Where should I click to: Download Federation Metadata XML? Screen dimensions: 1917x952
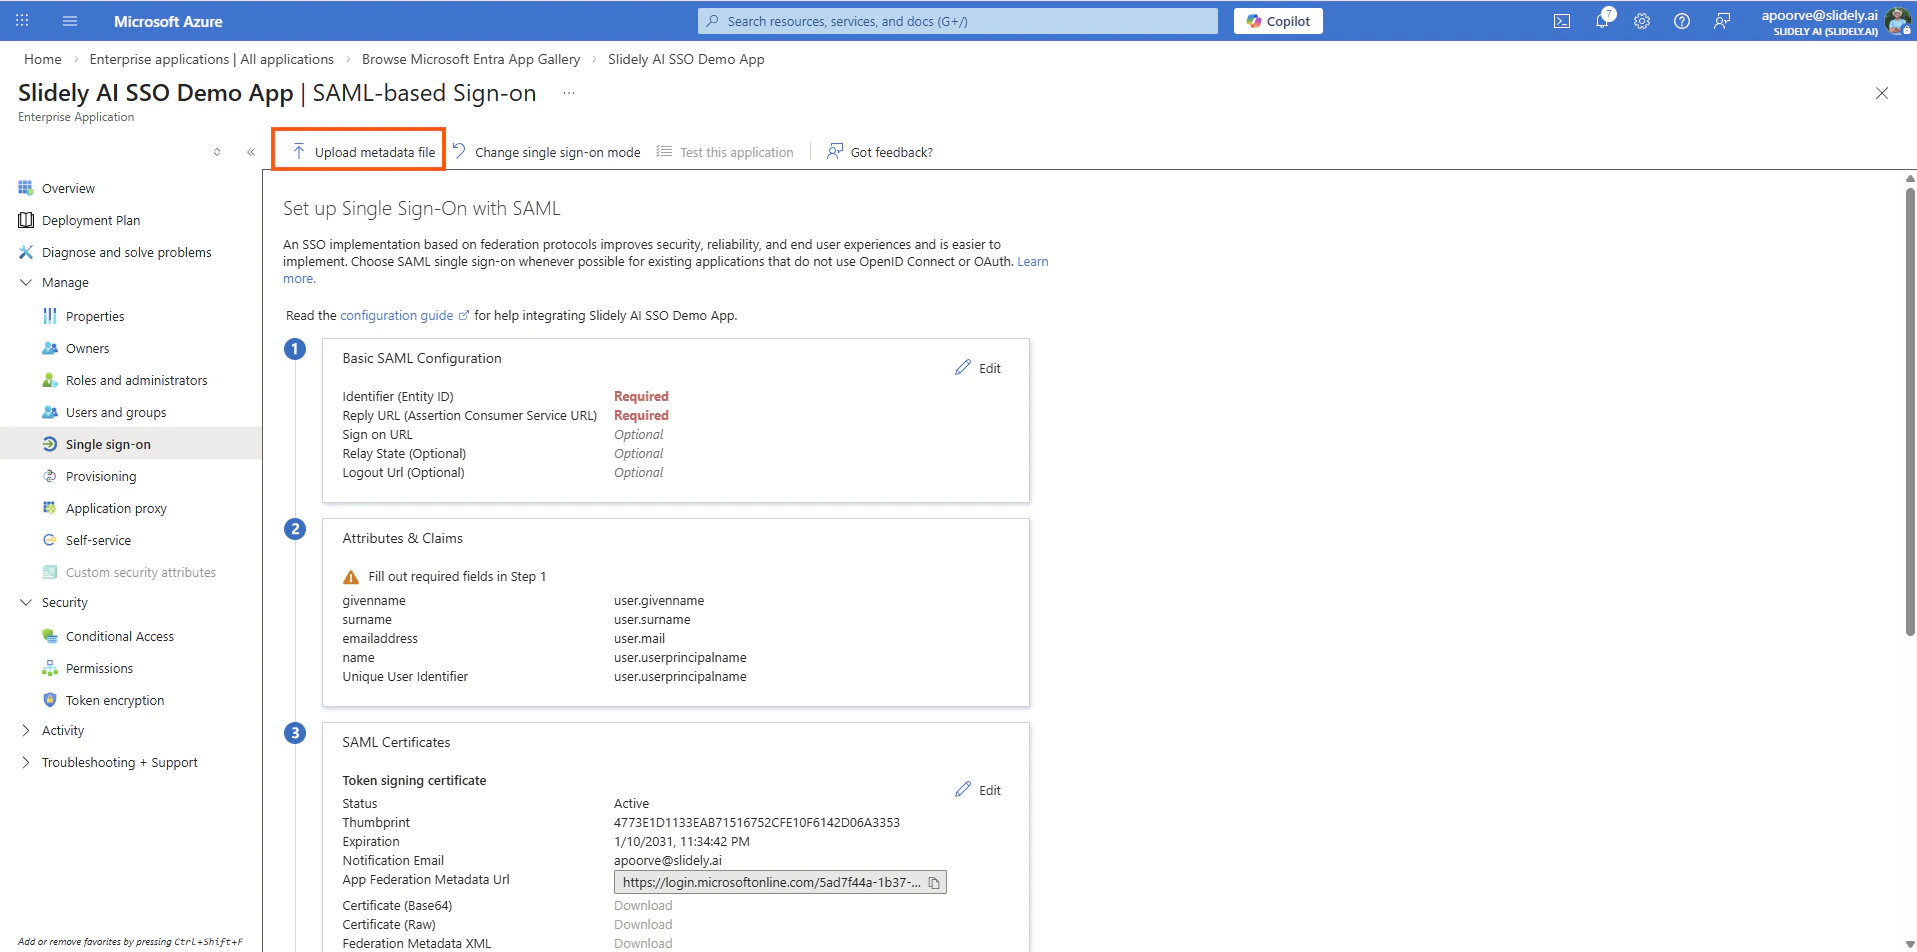(643, 944)
